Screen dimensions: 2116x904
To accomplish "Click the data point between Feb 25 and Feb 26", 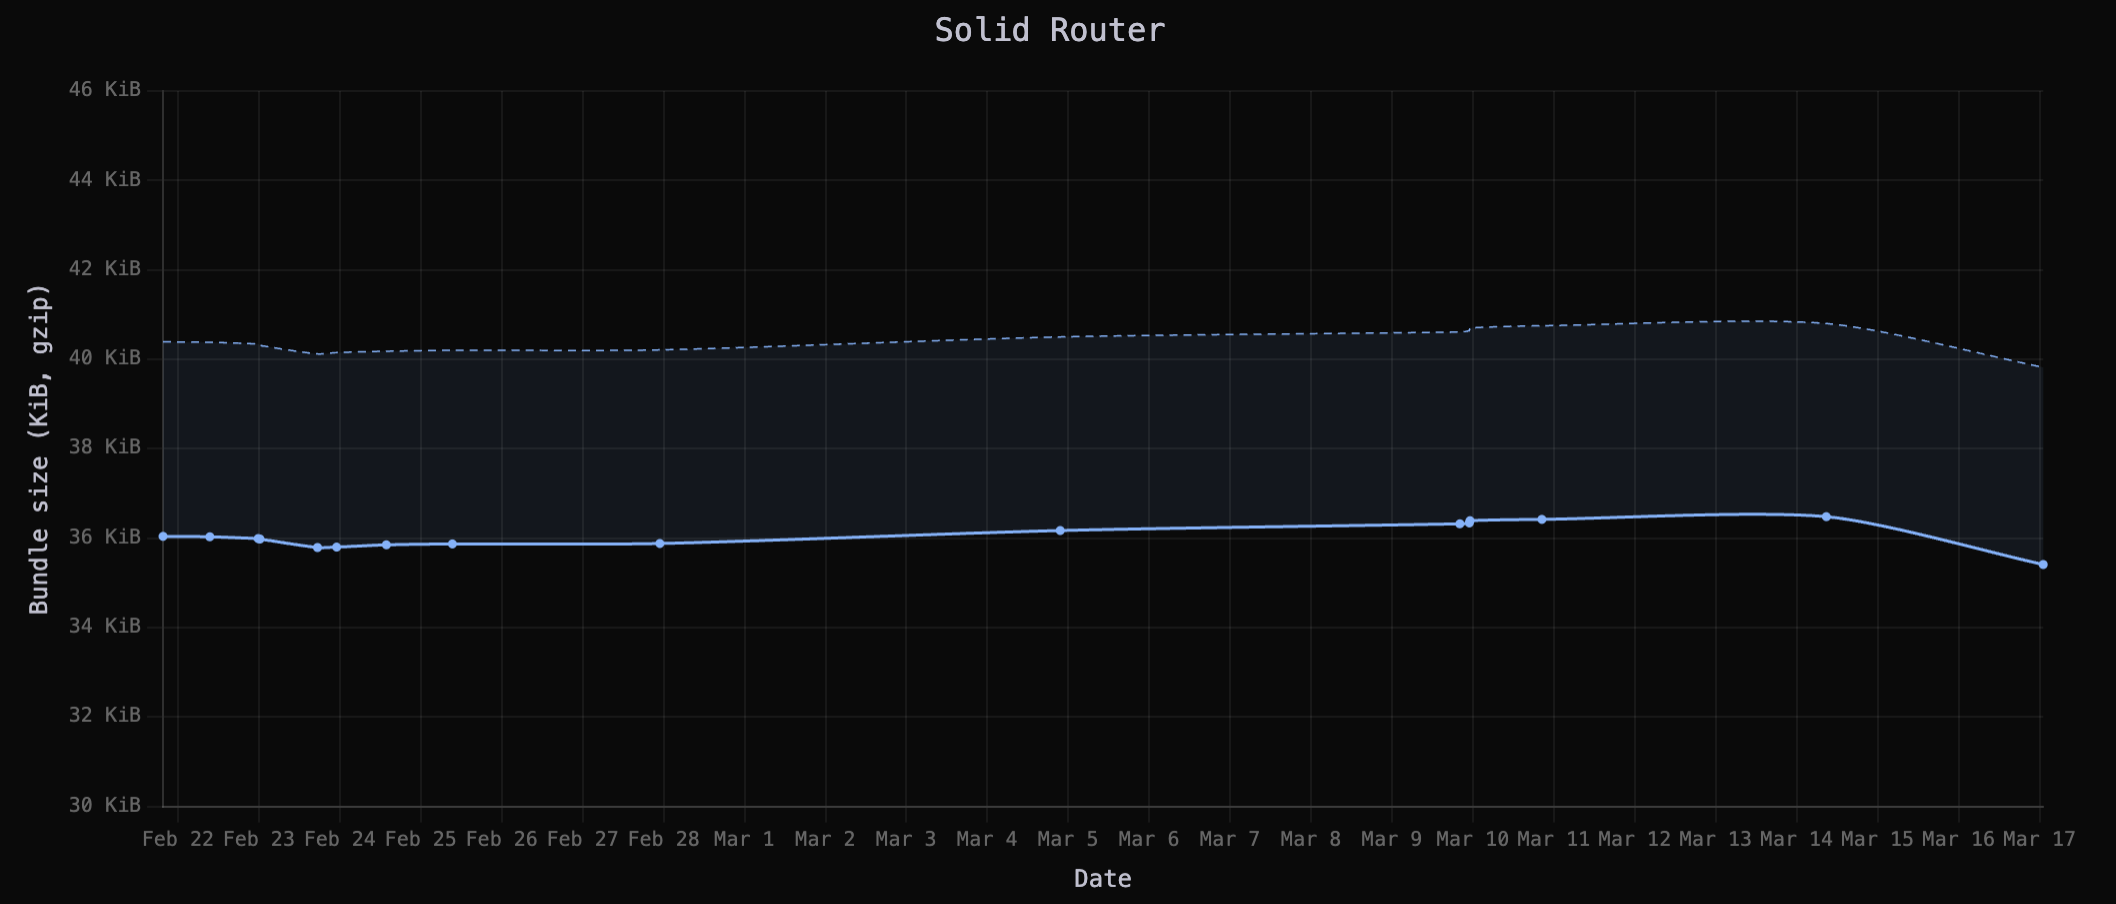I will 452,544.
